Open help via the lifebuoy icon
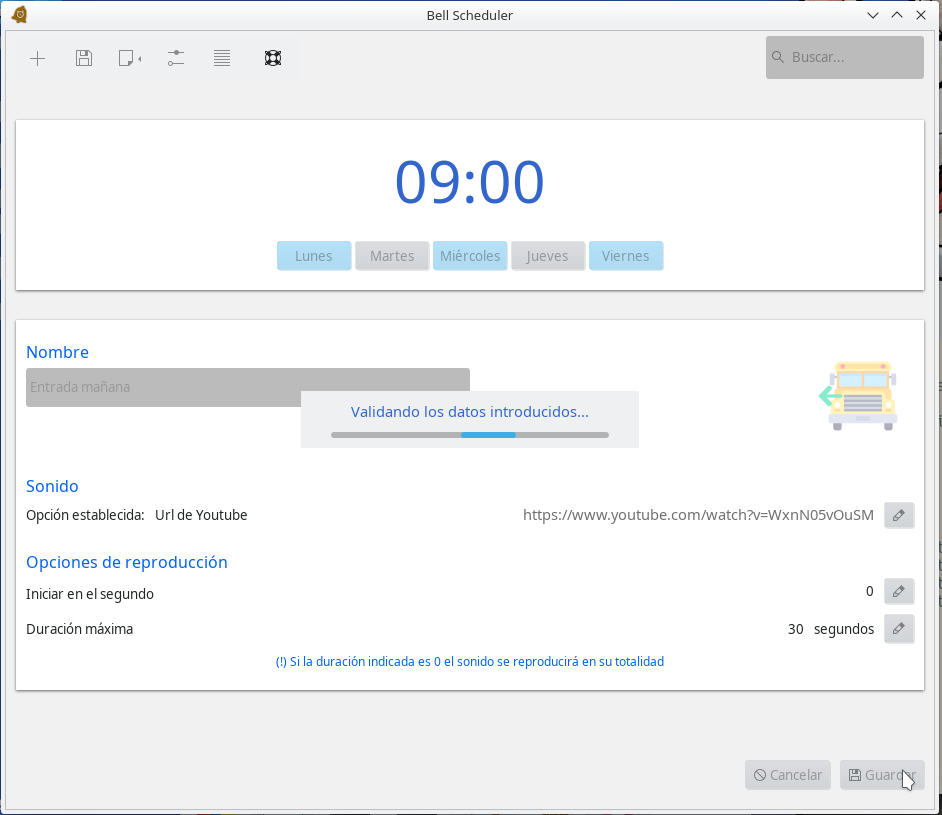The height and width of the screenshot is (815, 942). coord(272,58)
